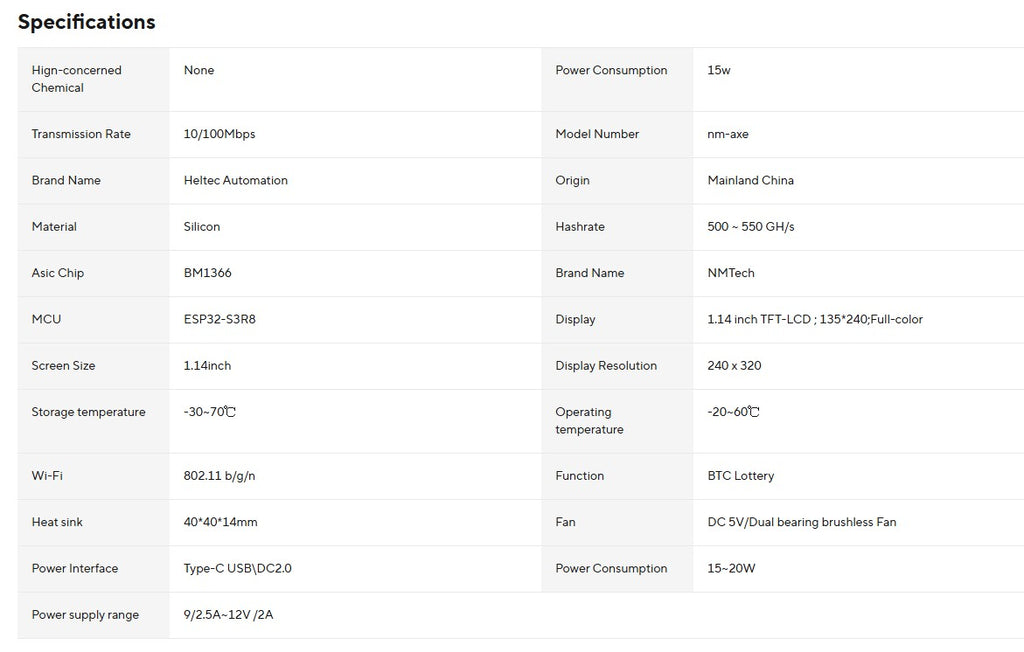This screenshot has height=652, width=1024.
Task: Select the 802.11 b/g/n Wi-Fi value
Action: (x=219, y=476)
